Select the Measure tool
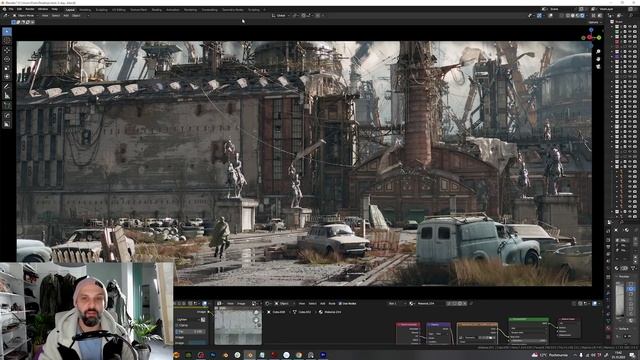 [x=7, y=96]
